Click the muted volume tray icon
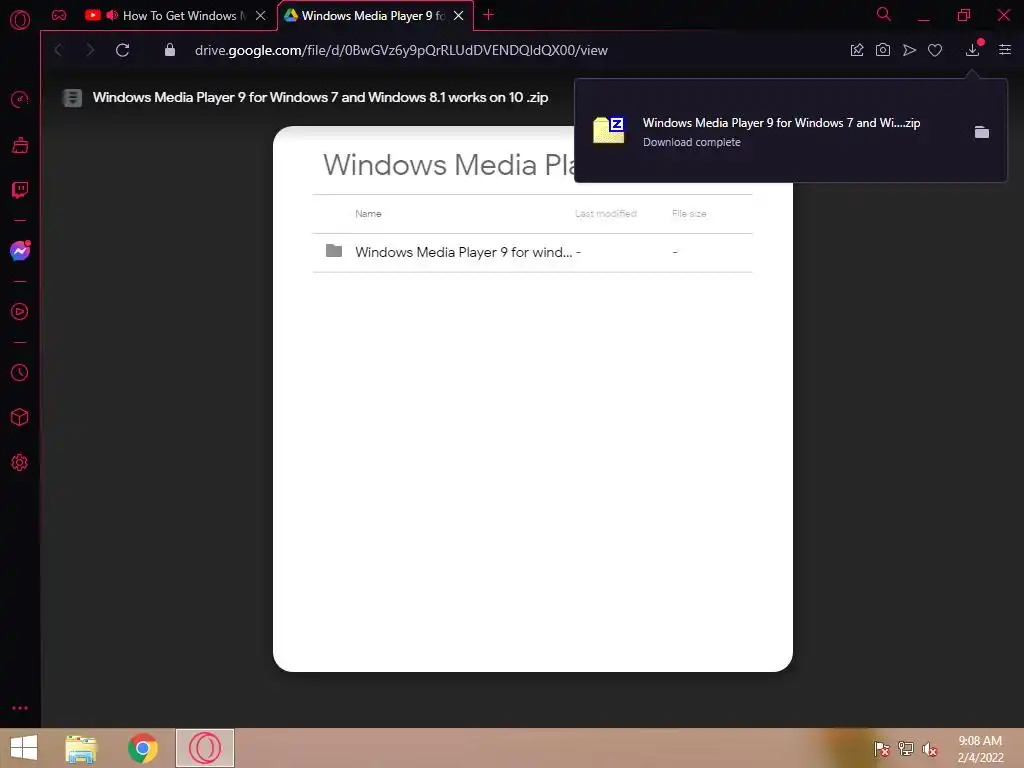1024x768 pixels. pyautogui.click(x=930, y=749)
